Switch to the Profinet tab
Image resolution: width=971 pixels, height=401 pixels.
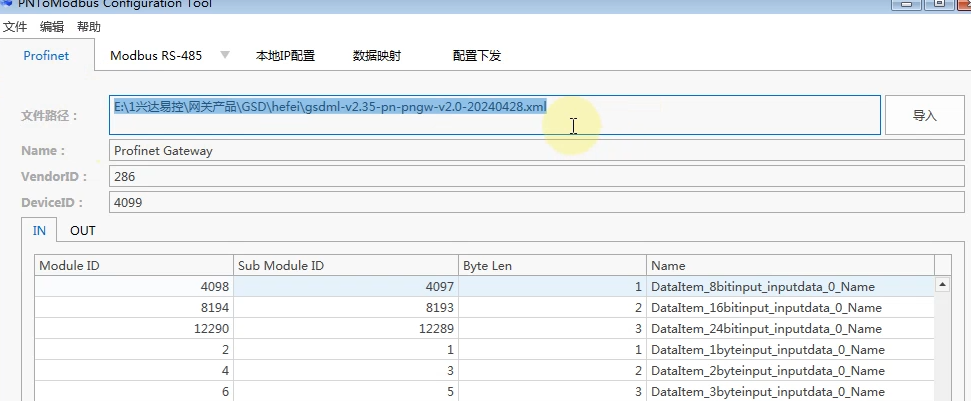click(x=46, y=56)
